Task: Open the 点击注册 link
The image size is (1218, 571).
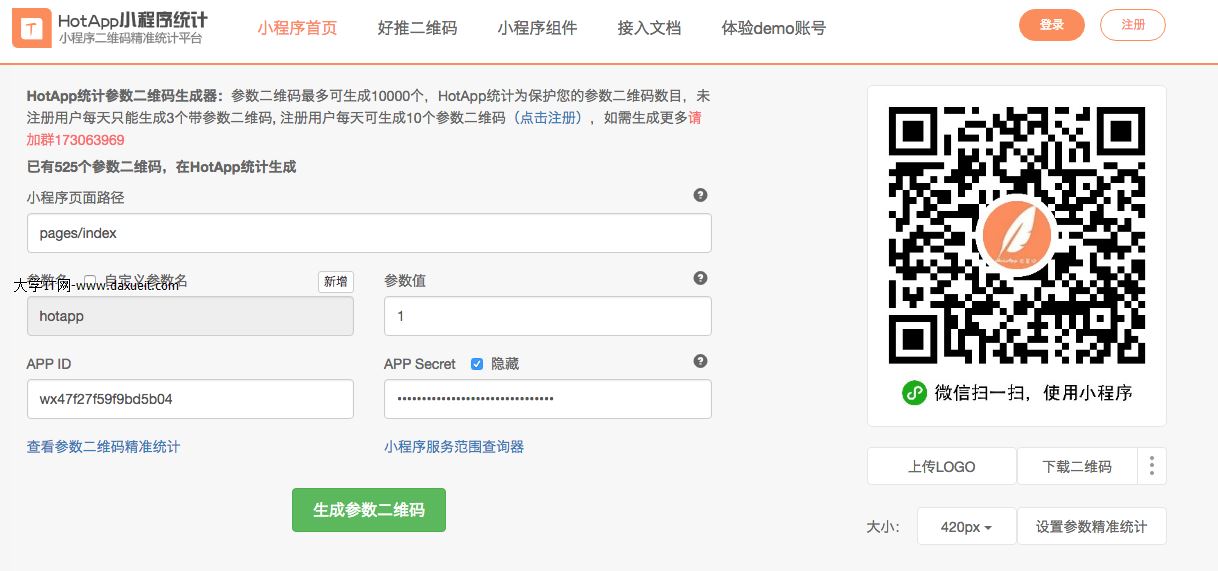Action: click(x=549, y=118)
